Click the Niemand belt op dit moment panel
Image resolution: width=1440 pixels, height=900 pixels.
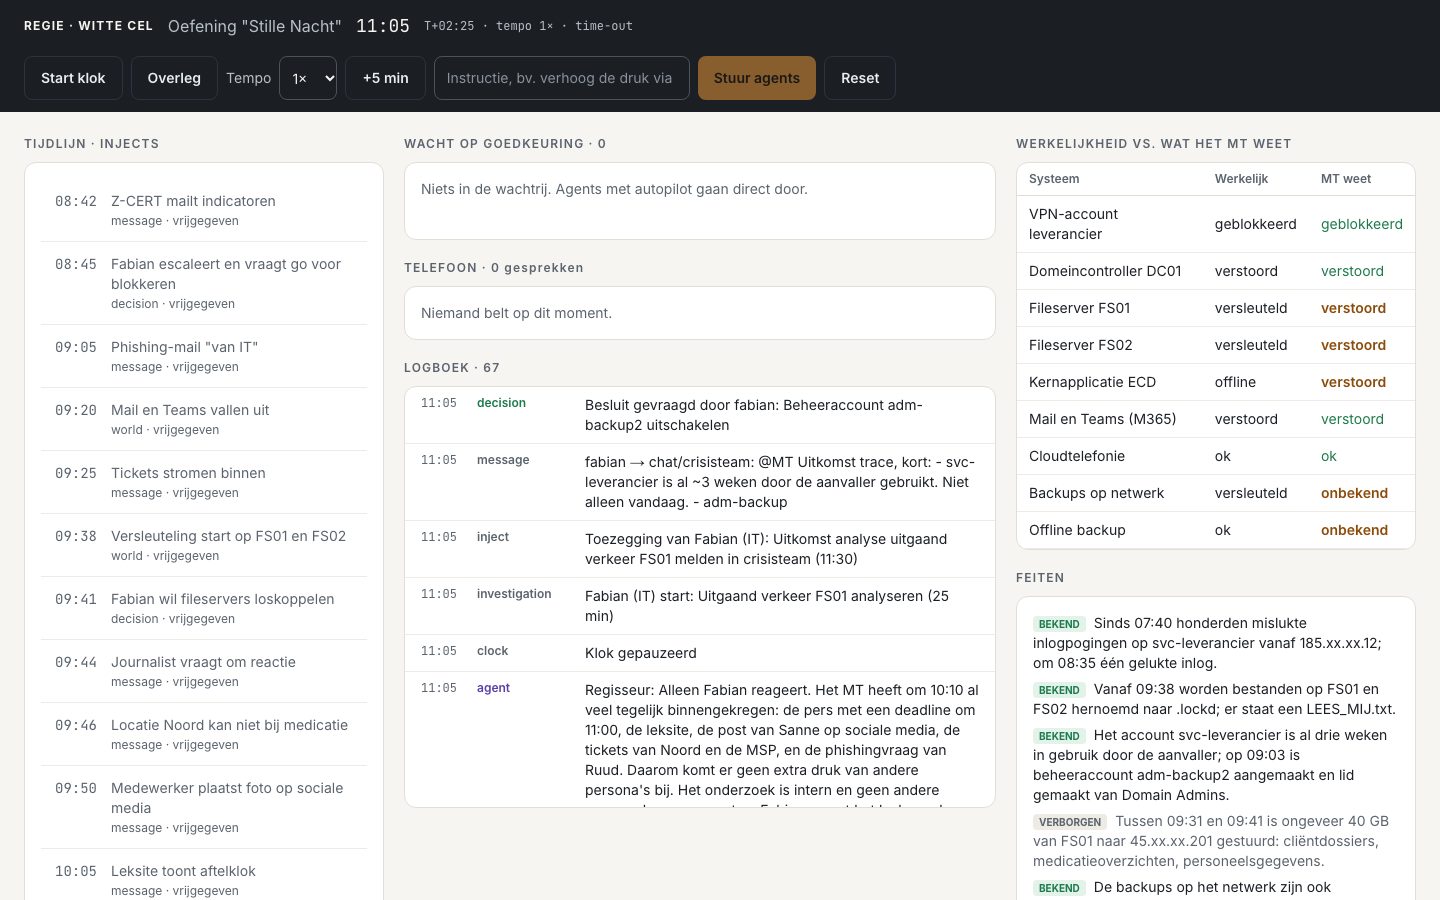700,313
